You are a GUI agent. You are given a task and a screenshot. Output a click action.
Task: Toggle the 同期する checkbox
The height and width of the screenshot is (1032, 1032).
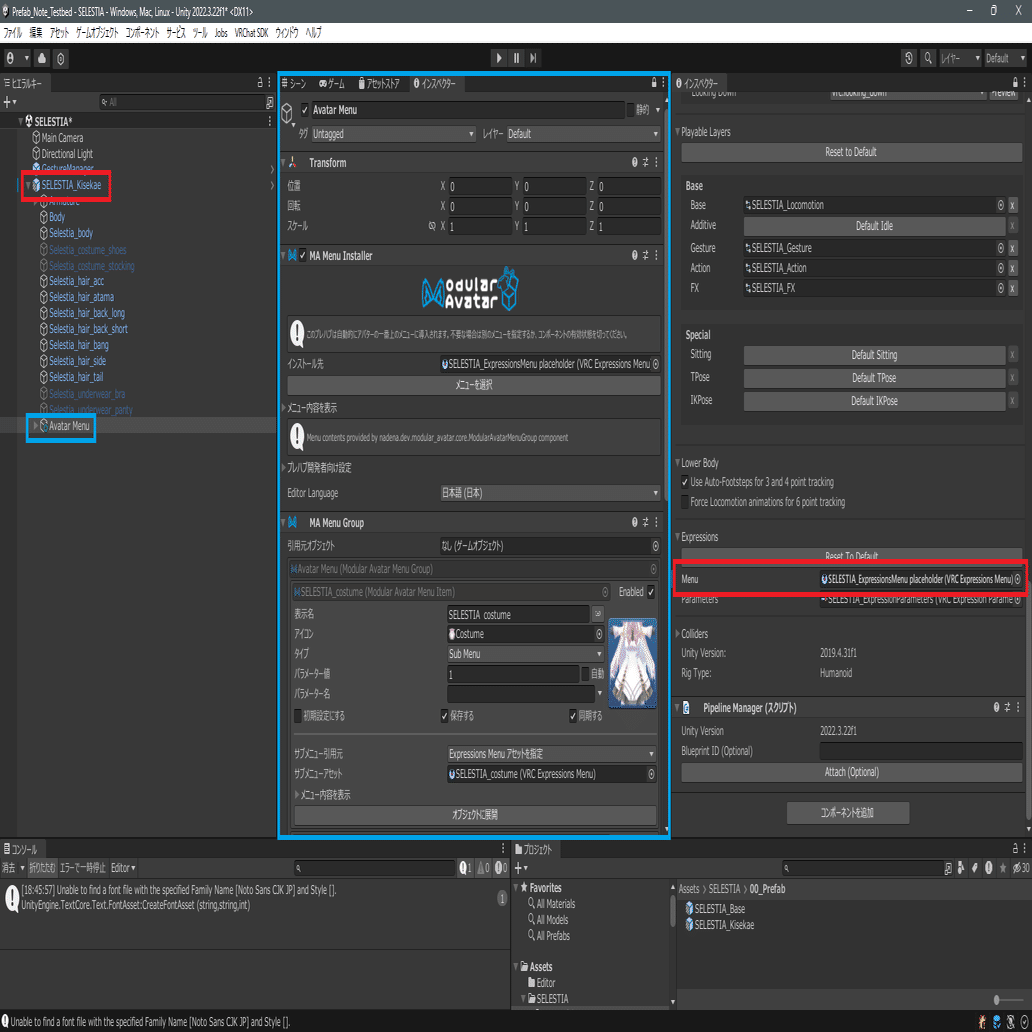click(x=573, y=715)
